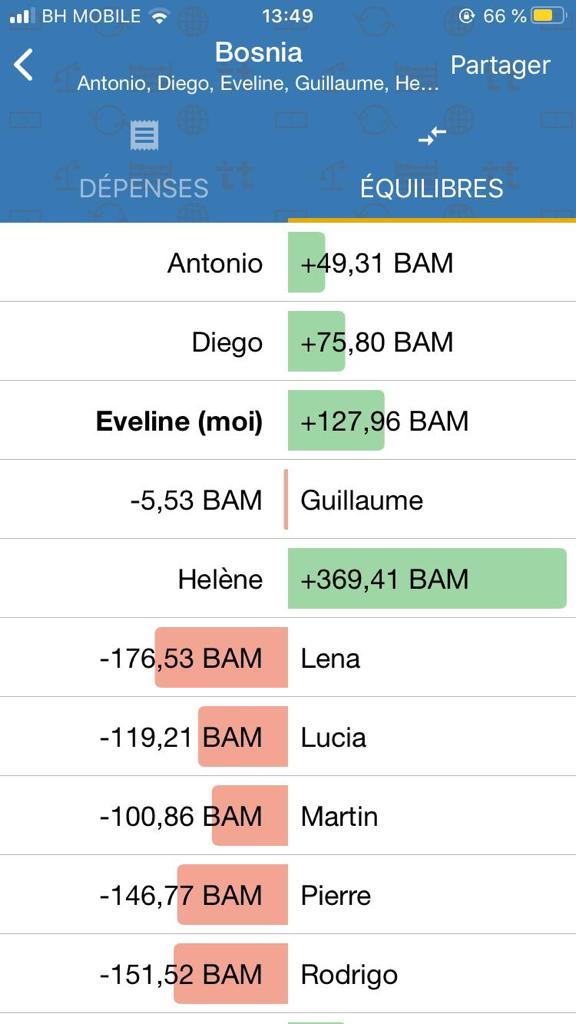Open Guillaume's -5,53 BAM row
Viewport: 576px width, 1024px height.
point(288,500)
